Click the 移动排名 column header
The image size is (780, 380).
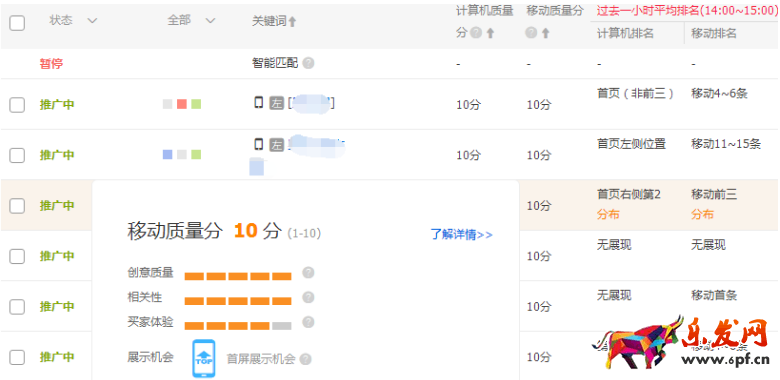coord(714,33)
